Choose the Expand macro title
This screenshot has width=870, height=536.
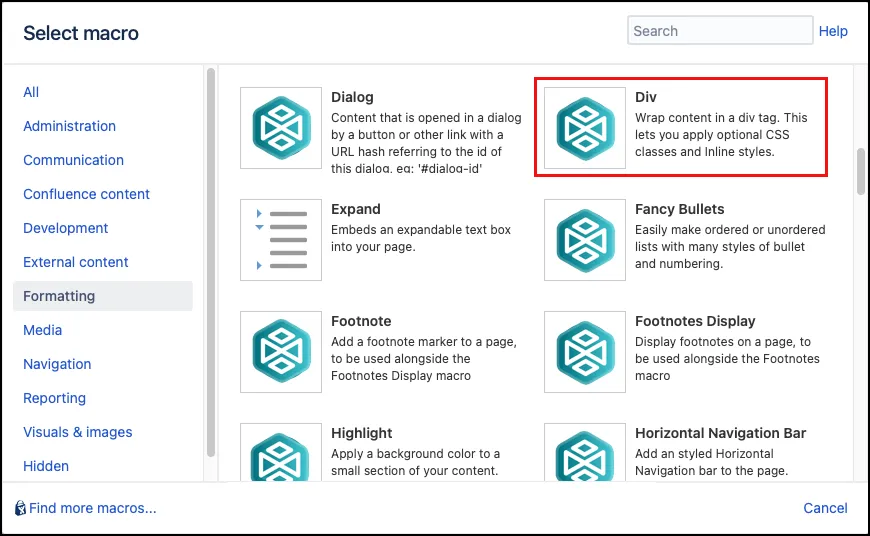[356, 209]
